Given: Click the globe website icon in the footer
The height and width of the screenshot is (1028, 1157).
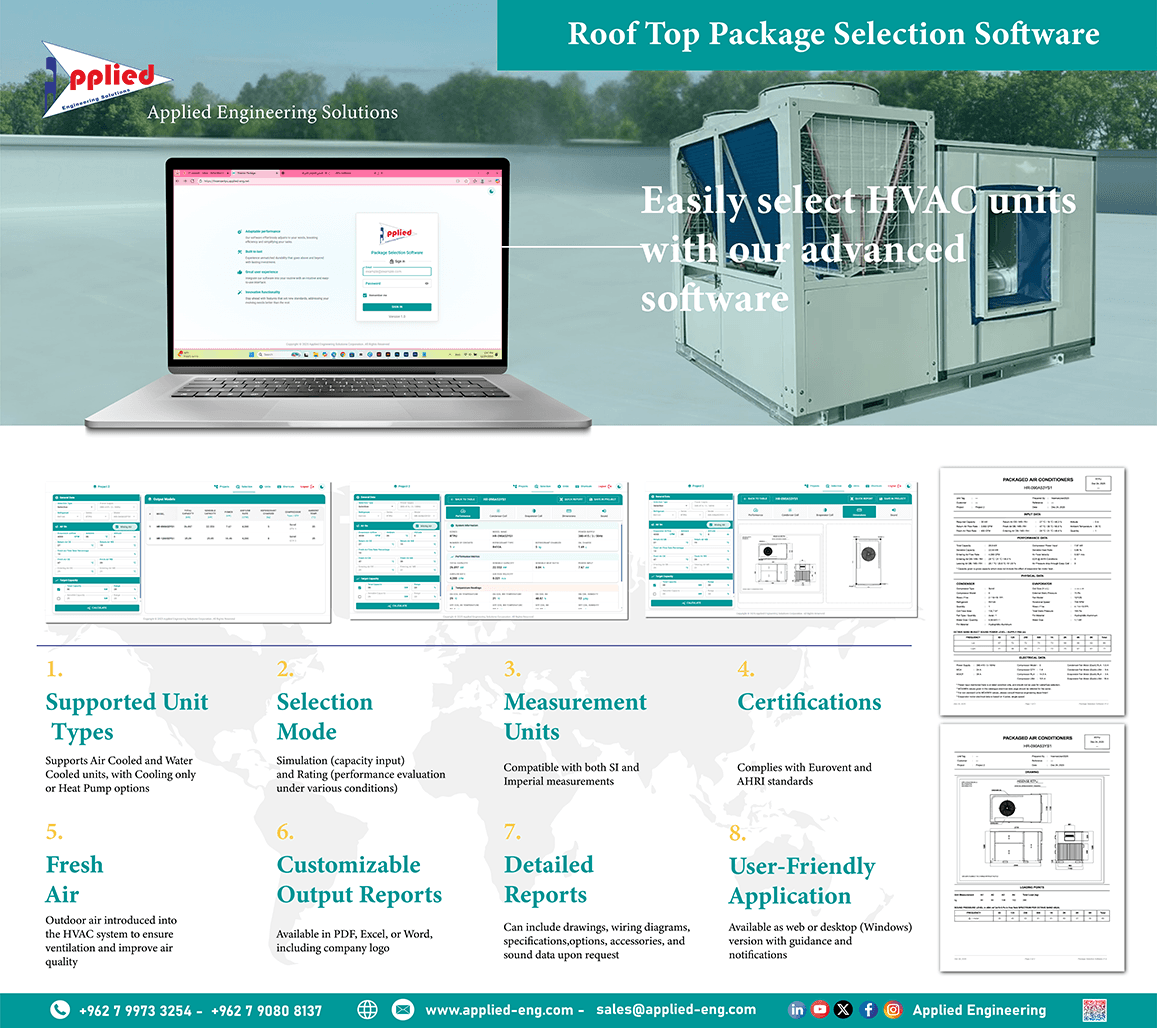Looking at the screenshot, I should point(367,1010).
